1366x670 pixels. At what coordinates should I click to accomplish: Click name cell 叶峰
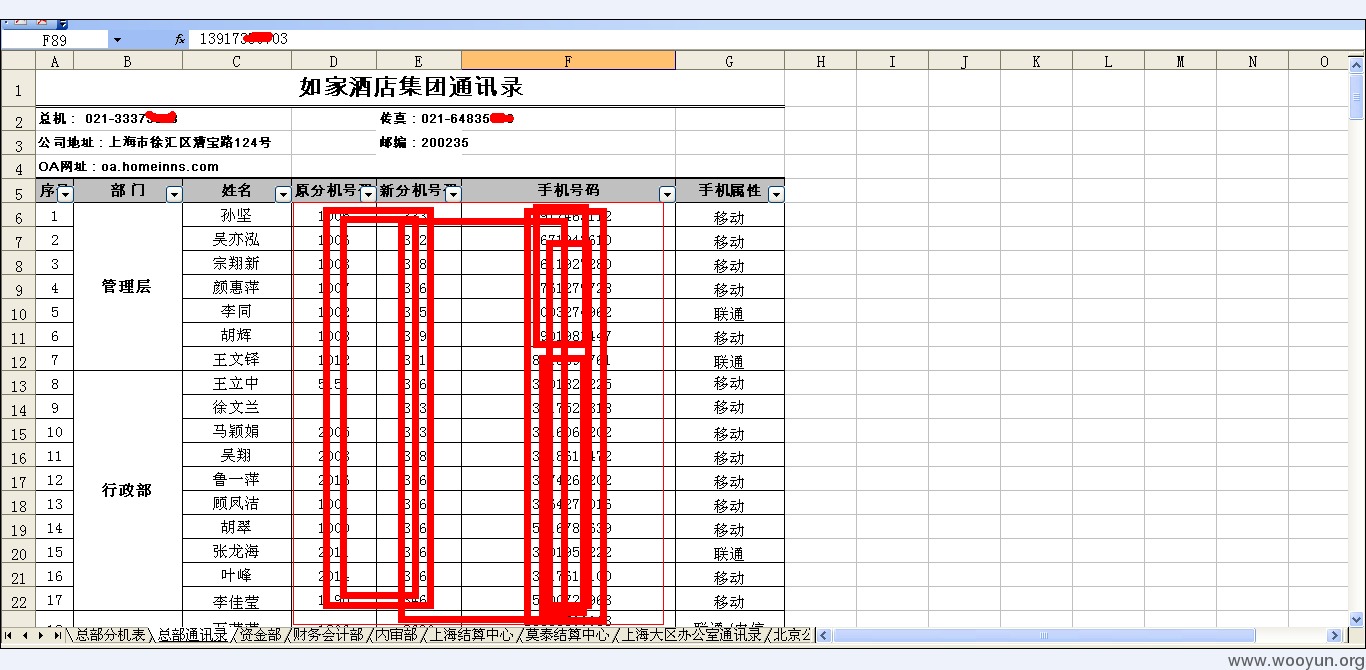[x=237, y=576]
